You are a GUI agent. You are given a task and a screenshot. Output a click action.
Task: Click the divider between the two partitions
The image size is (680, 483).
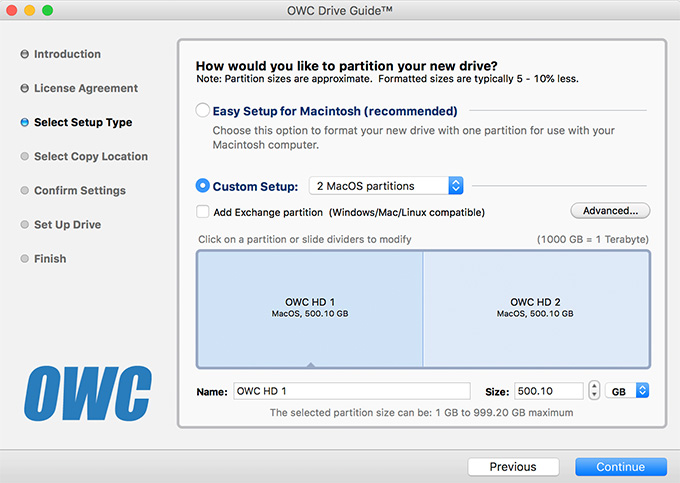click(x=423, y=309)
